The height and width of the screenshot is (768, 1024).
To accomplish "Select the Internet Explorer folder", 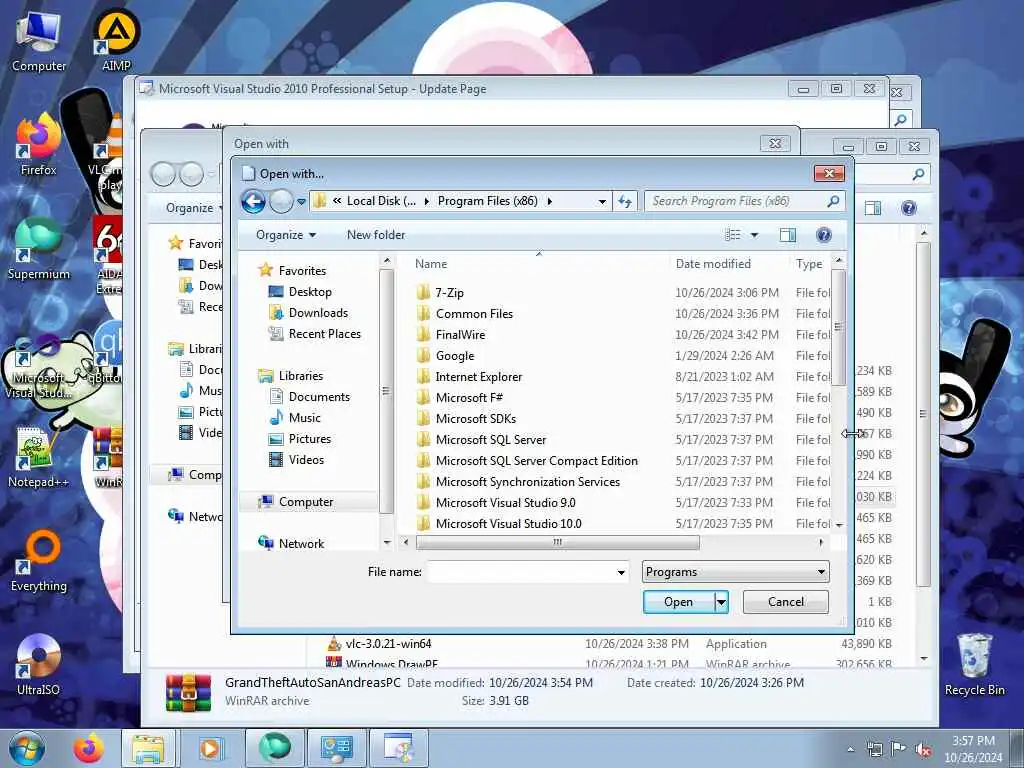I will point(479,377).
